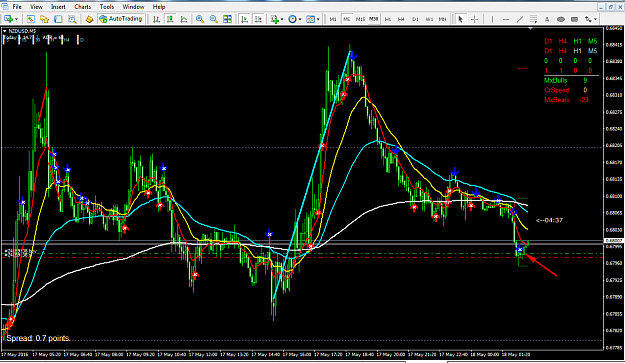Switch to Line Chart display
This screenshot has height=363, width=625.
point(184,19)
